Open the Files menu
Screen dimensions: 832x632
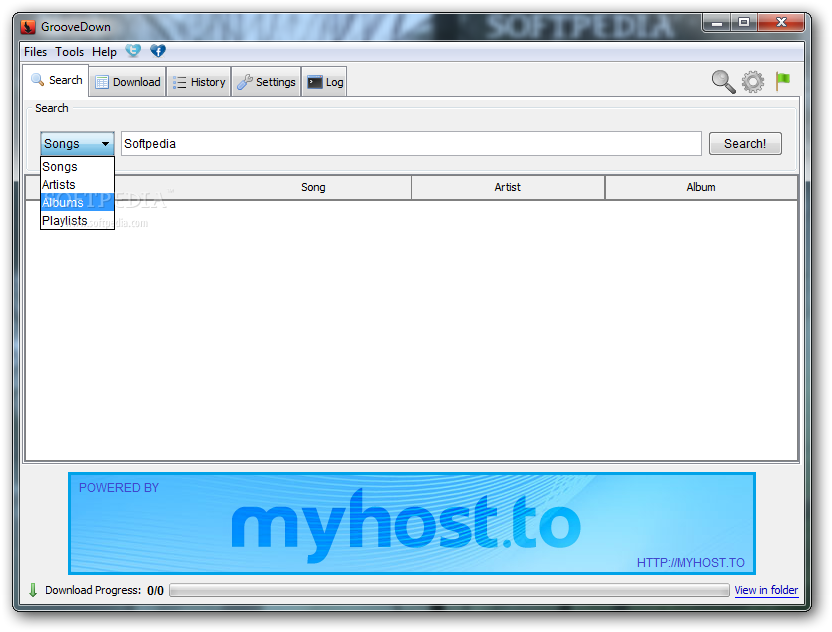tap(36, 52)
